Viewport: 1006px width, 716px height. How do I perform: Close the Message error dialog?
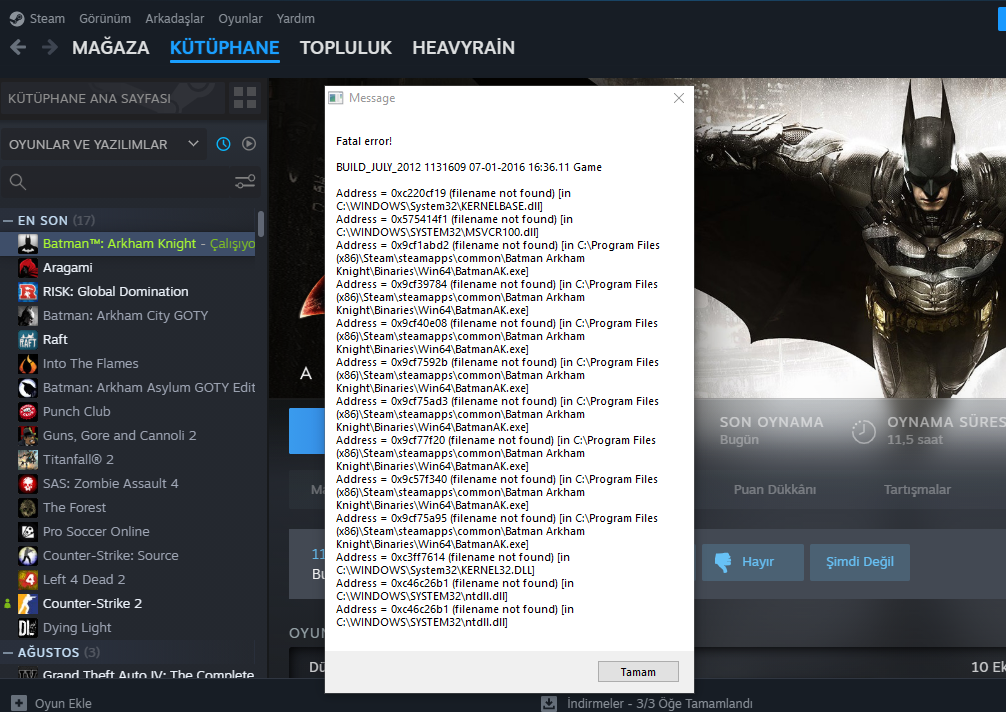[x=679, y=98]
